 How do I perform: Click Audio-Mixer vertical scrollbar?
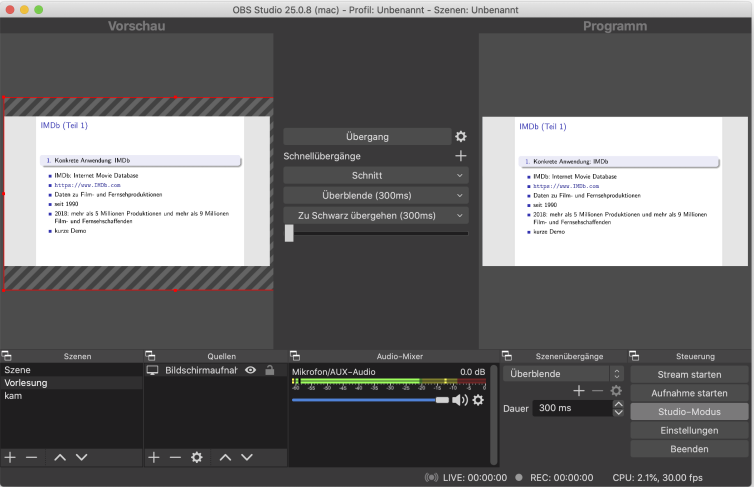point(493,414)
